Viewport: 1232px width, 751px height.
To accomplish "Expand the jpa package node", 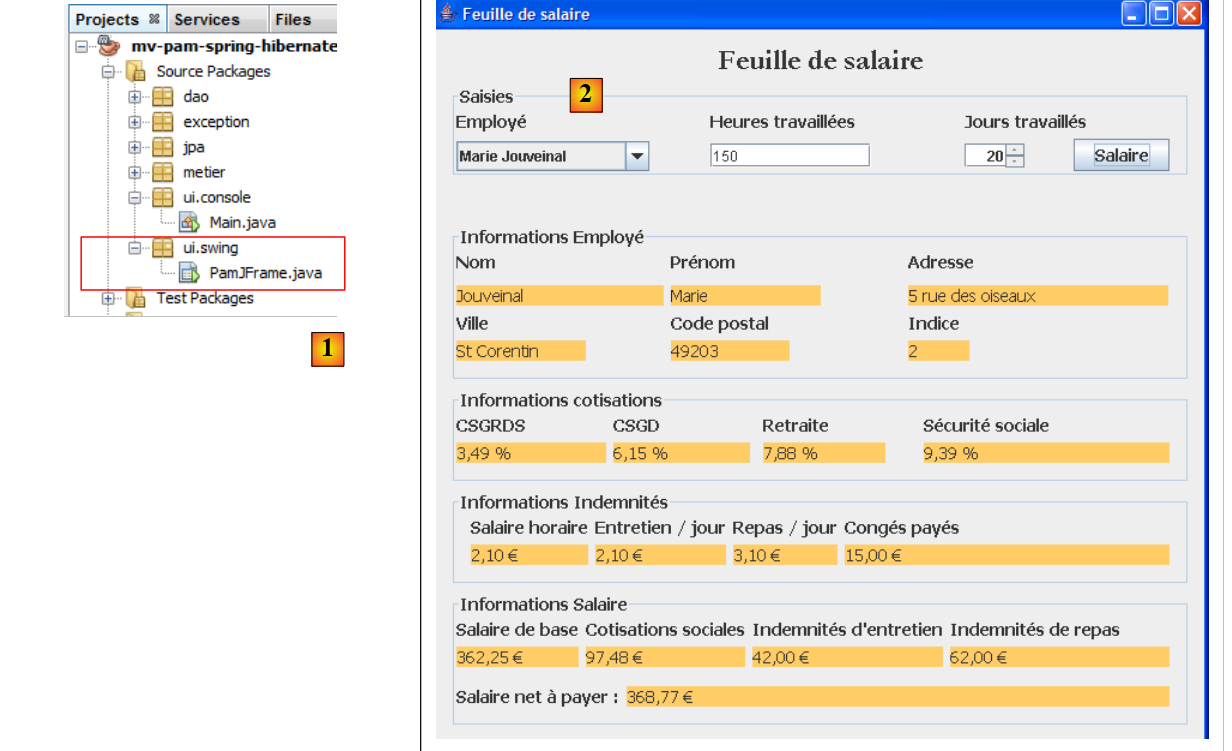I will (135, 147).
